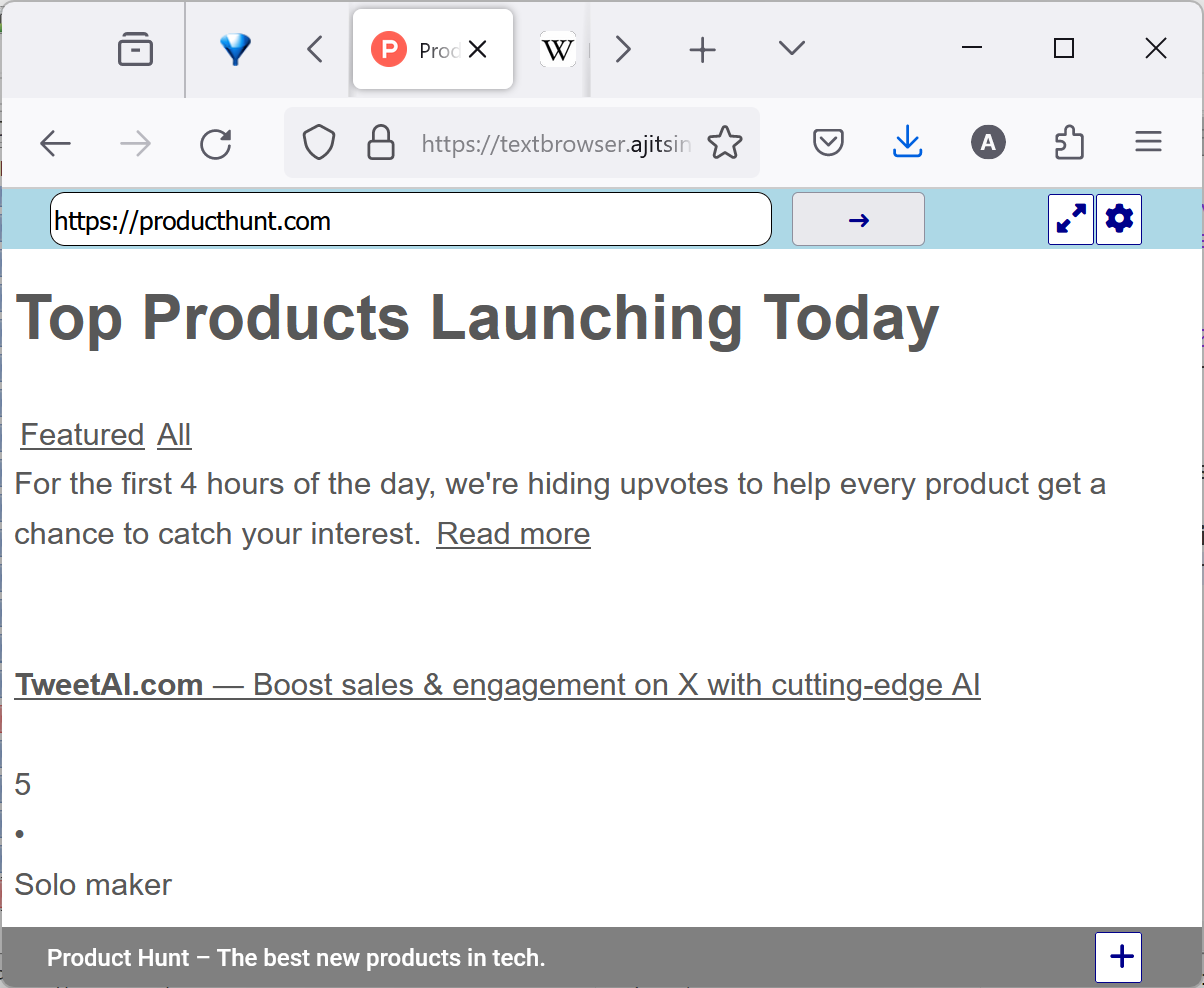Image resolution: width=1204 pixels, height=988 pixels.
Task: Bookmark this page with the star
Action: pyautogui.click(x=725, y=143)
